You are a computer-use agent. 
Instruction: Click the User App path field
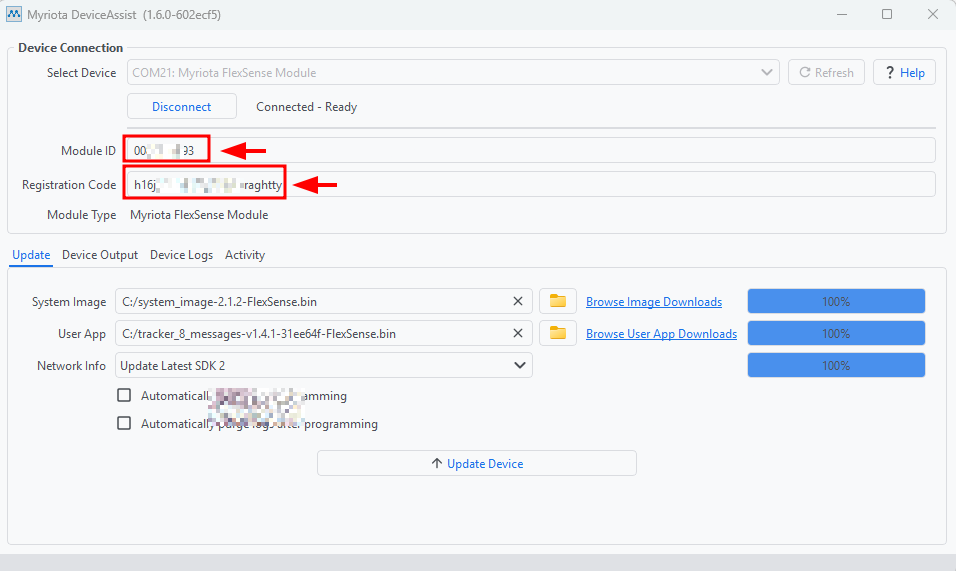click(x=324, y=333)
